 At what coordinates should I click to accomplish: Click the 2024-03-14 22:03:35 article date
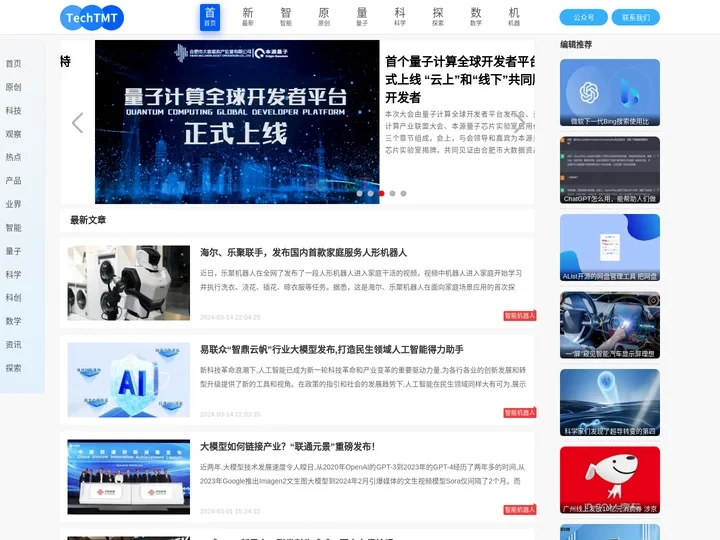click(230, 414)
